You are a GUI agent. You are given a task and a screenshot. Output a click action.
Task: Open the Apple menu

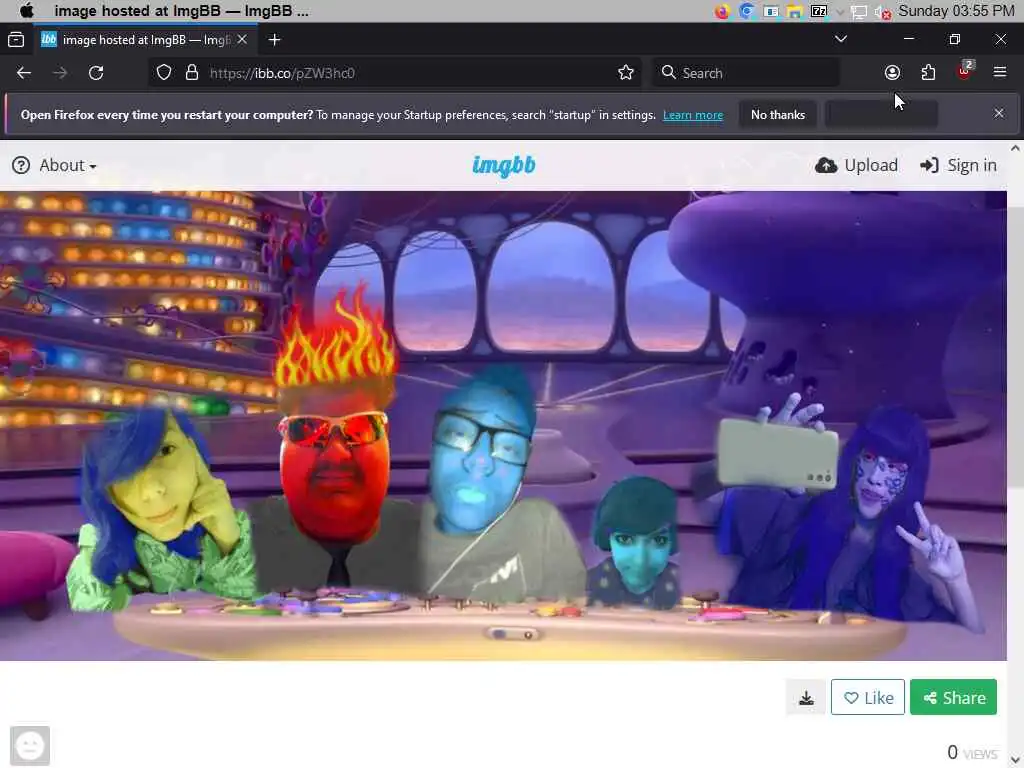26,11
